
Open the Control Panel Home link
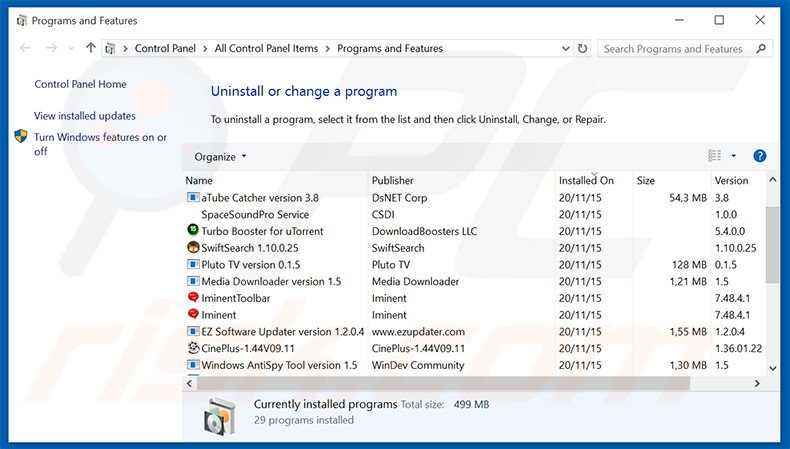[x=80, y=84]
